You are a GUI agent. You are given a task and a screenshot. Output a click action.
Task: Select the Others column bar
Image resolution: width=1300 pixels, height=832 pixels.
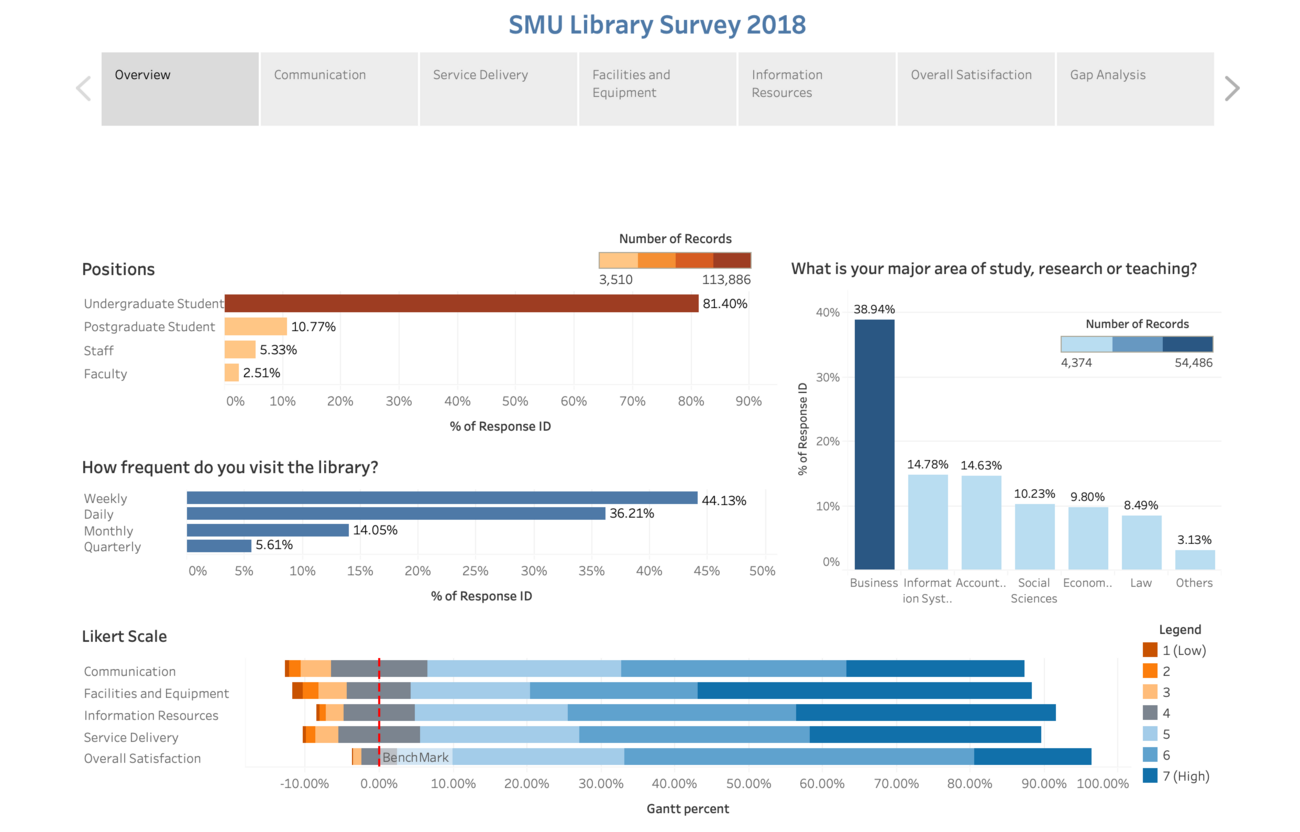[1195, 560]
